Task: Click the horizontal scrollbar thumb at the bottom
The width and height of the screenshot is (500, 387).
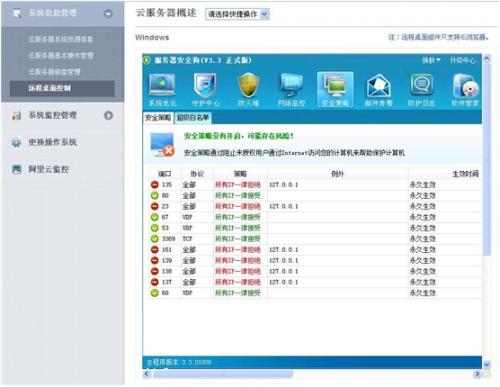Action: point(223,374)
